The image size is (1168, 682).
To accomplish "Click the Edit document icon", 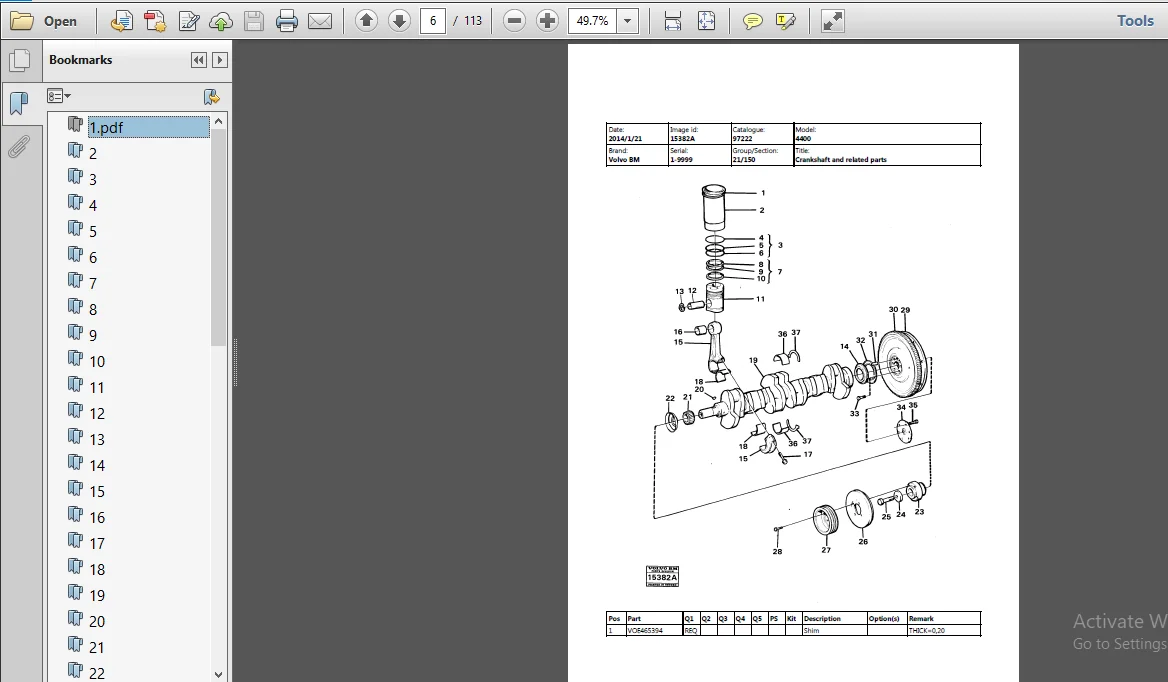I will pos(188,21).
